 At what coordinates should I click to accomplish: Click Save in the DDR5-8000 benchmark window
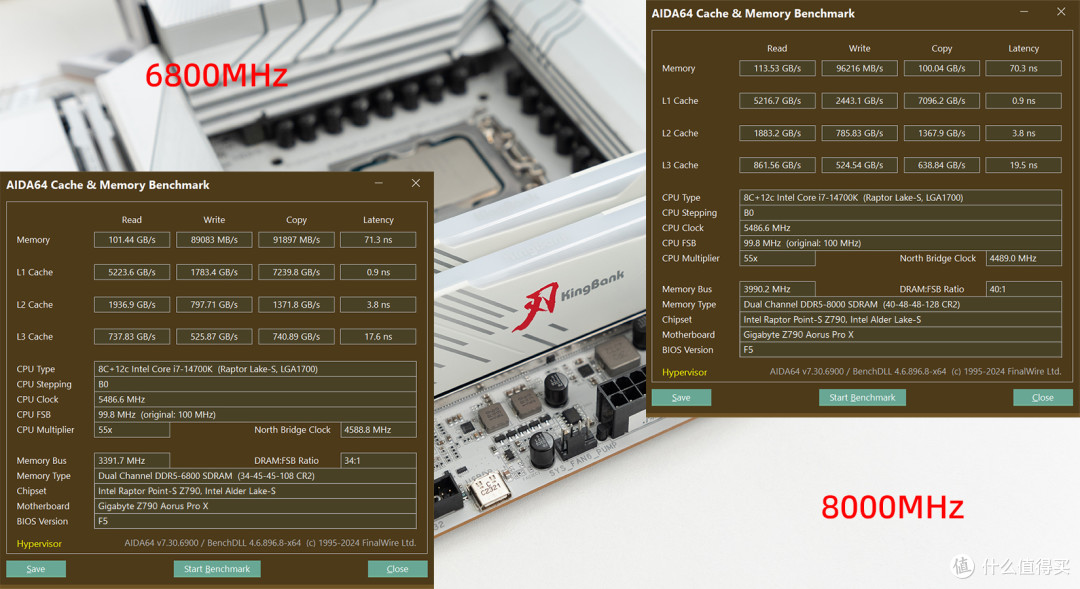(x=681, y=397)
